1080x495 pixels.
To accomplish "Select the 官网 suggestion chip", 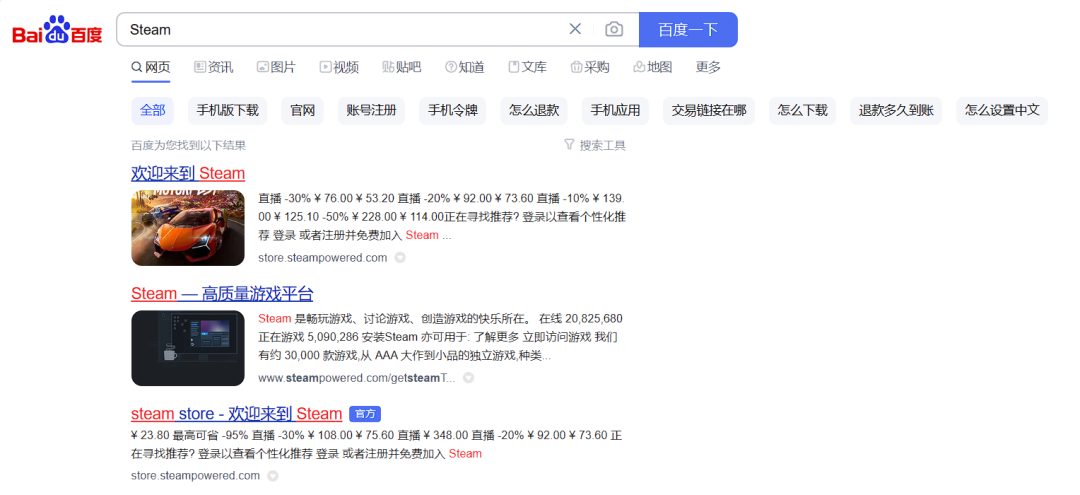I will (302, 111).
